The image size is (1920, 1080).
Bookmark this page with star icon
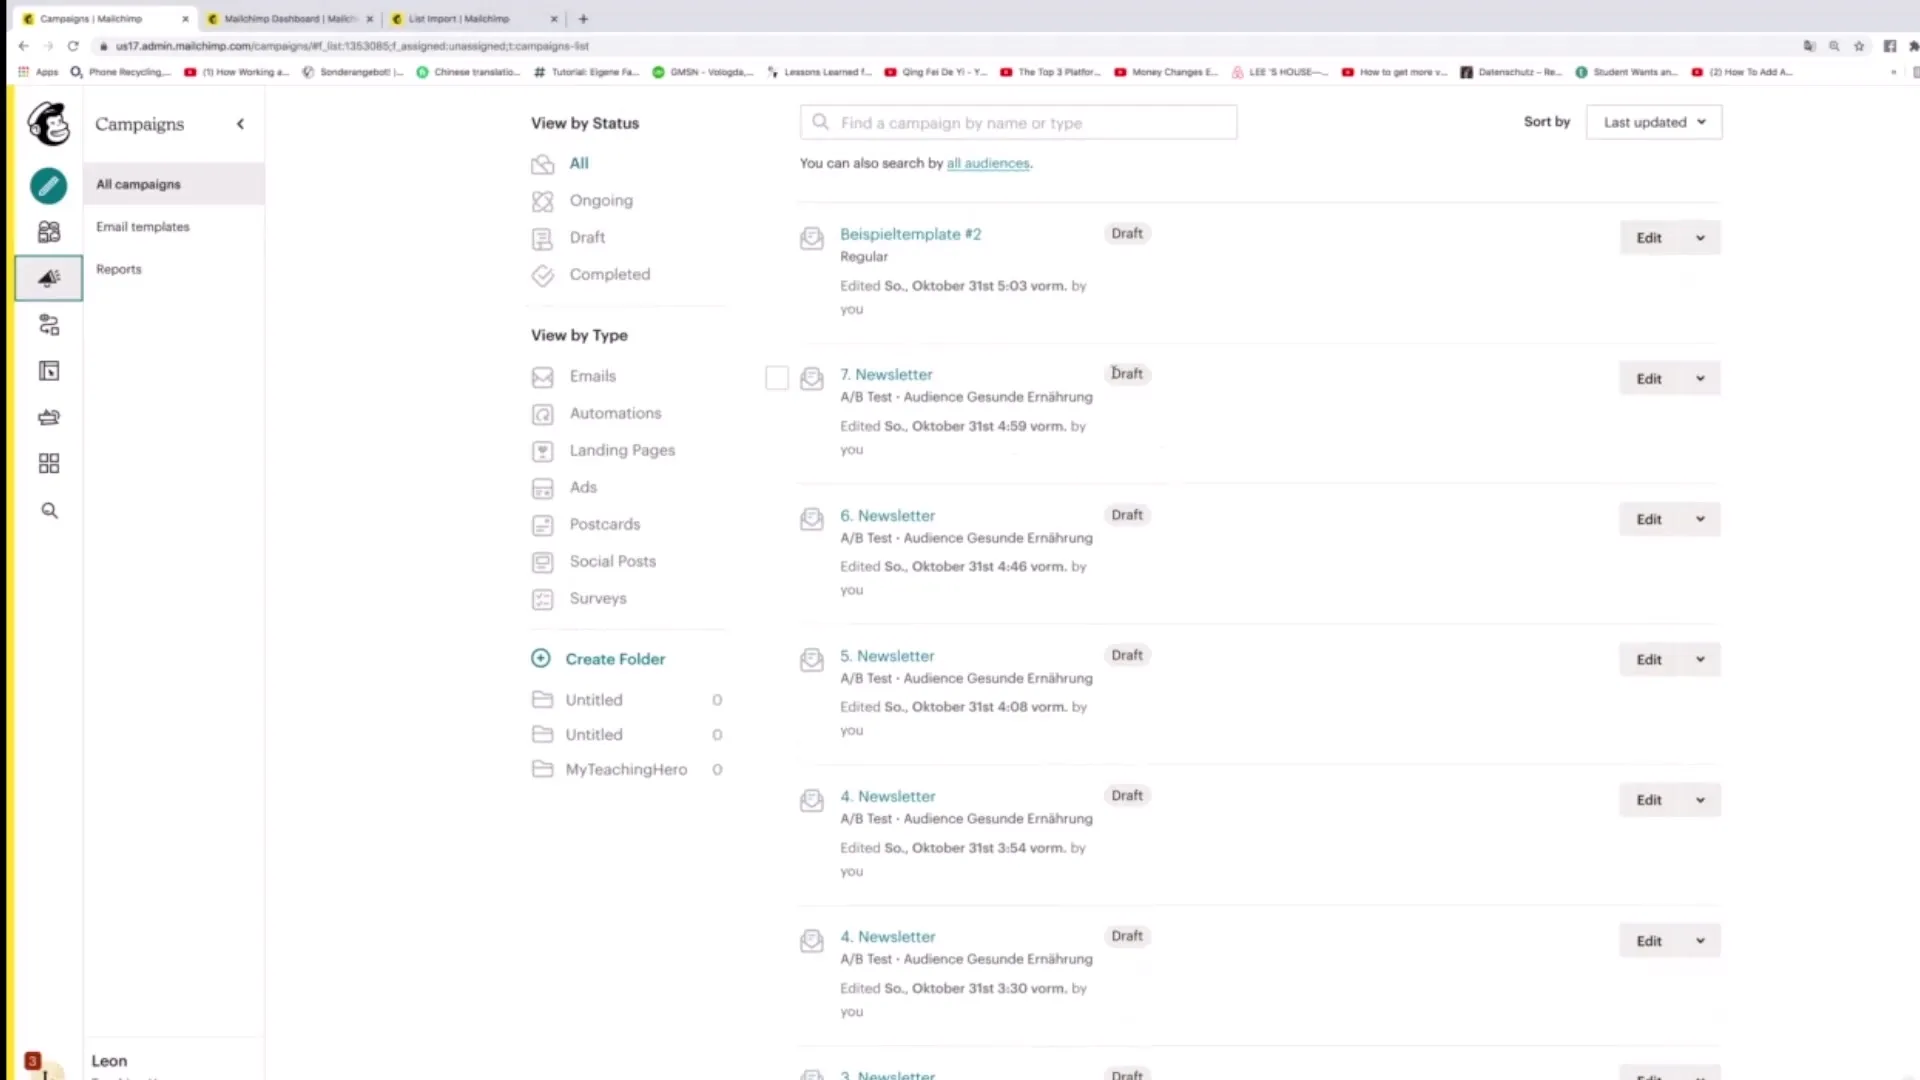click(x=1859, y=46)
